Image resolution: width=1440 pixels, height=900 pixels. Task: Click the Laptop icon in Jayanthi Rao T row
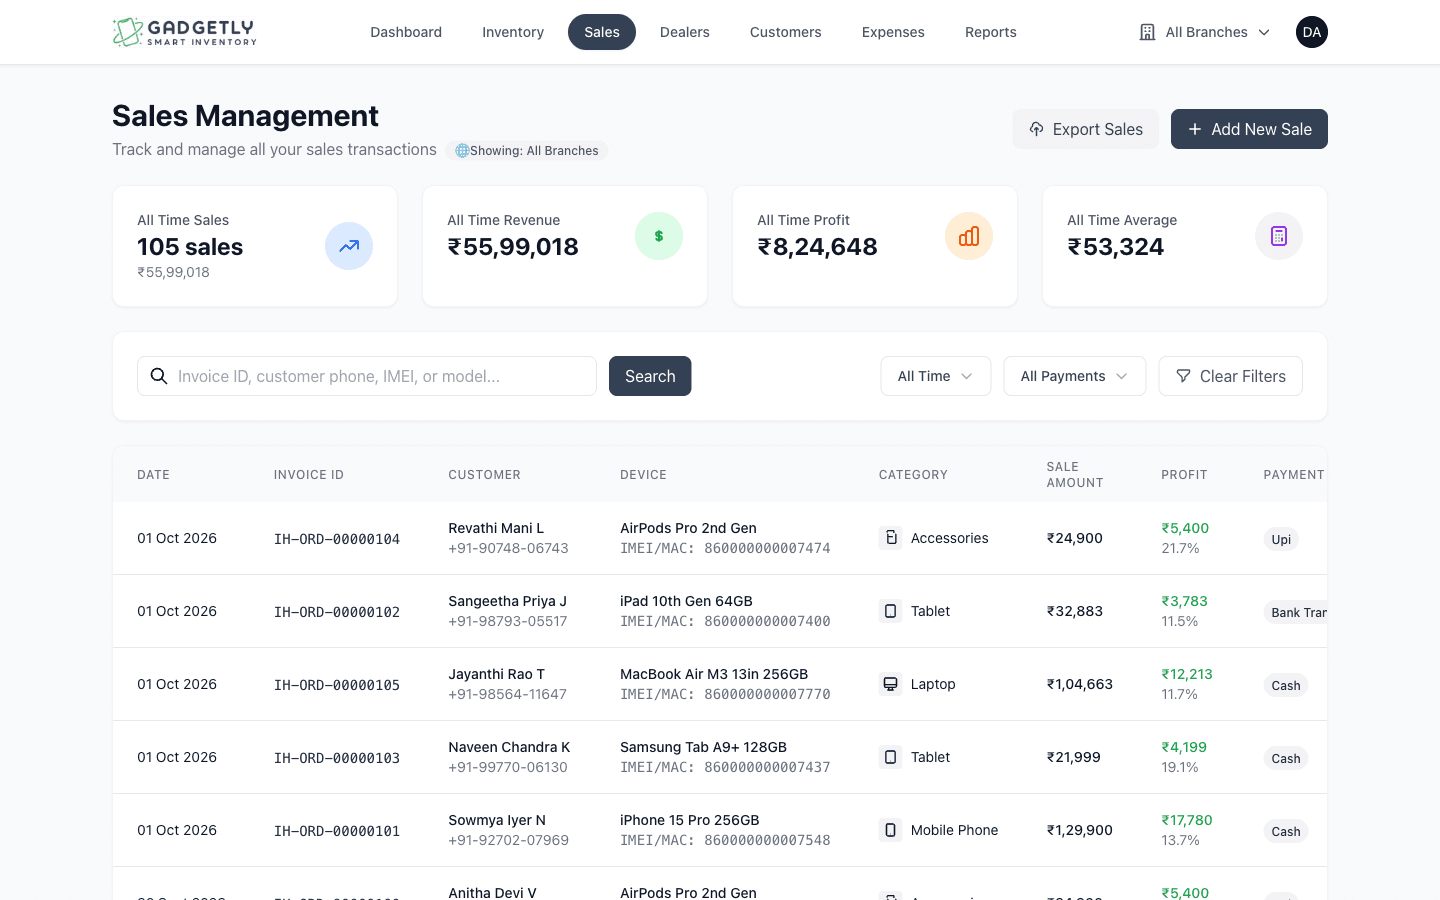pos(890,684)
